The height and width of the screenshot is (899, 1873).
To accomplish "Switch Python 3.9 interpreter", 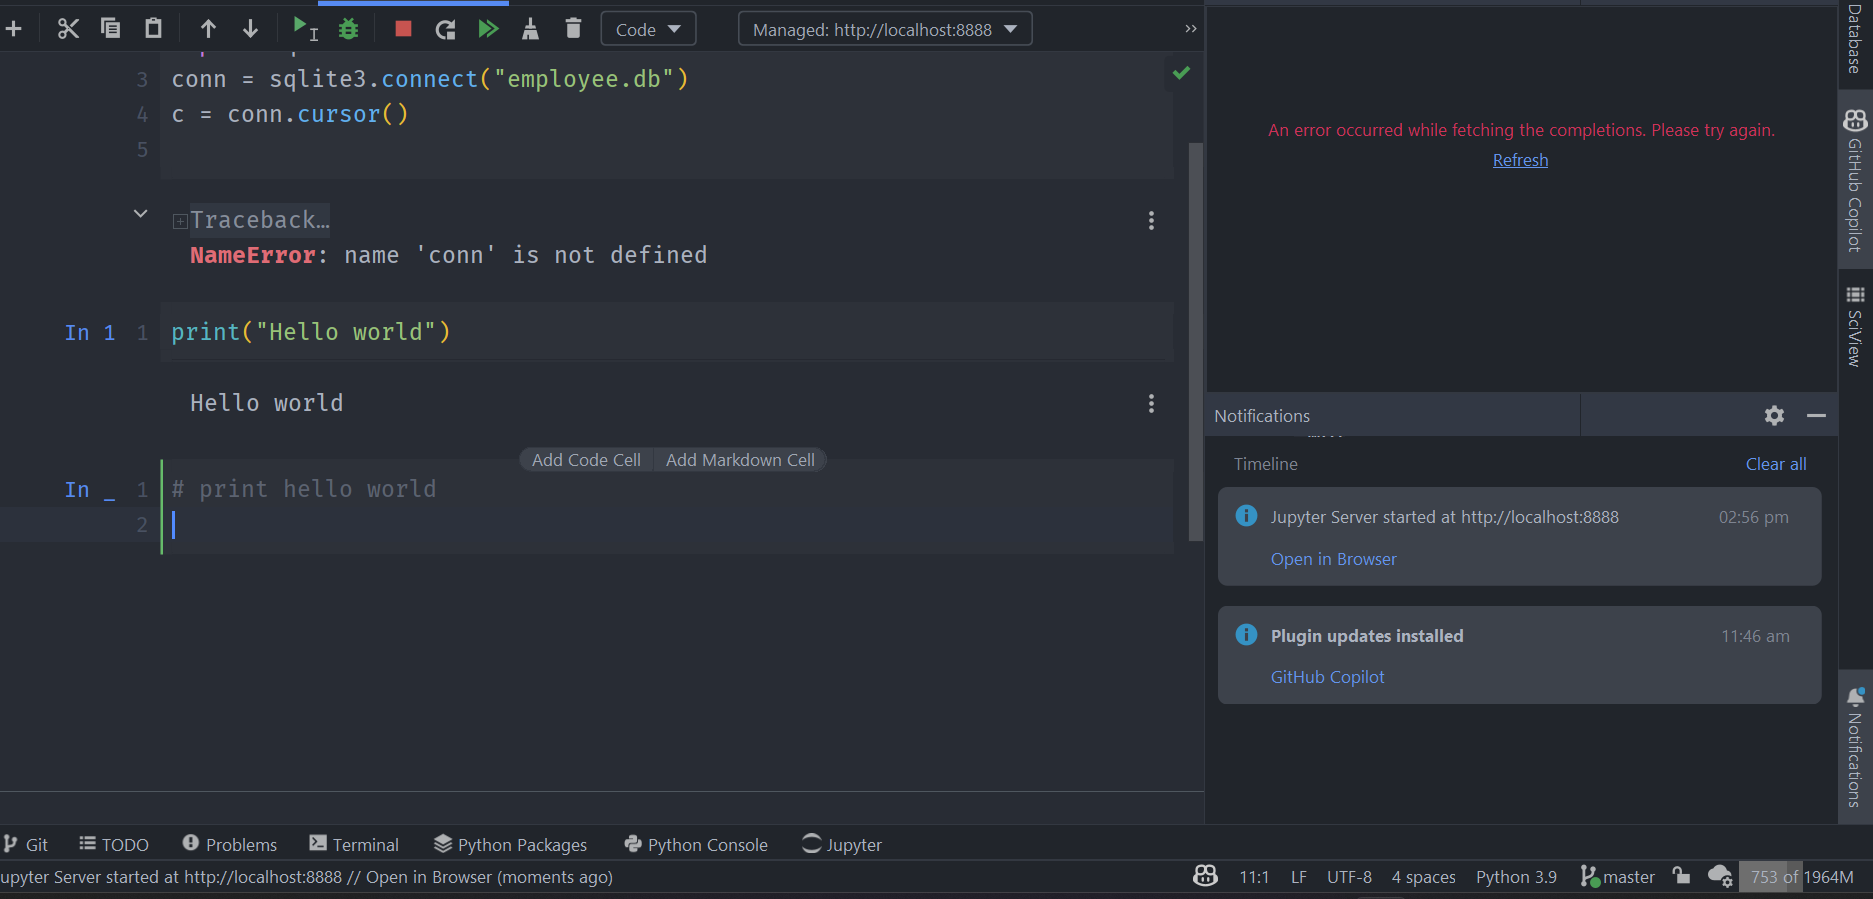I will 1516,877.
